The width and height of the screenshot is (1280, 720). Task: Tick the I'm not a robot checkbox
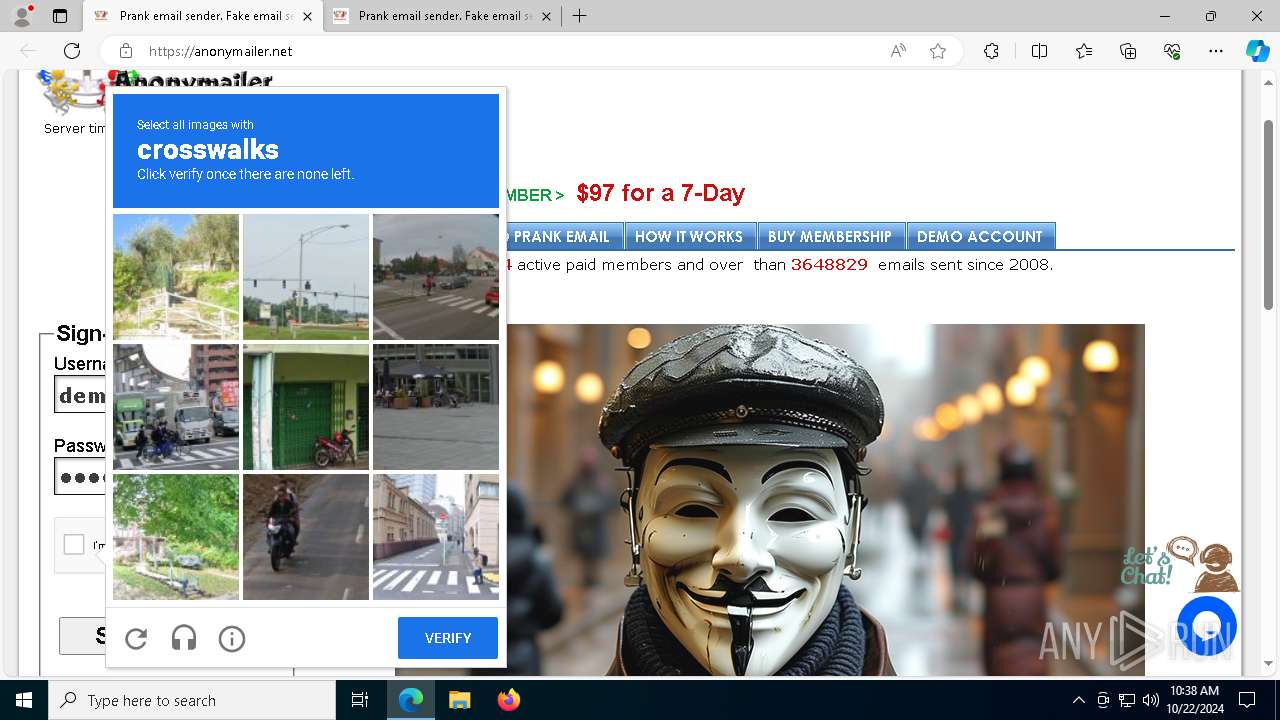[74, 544]
